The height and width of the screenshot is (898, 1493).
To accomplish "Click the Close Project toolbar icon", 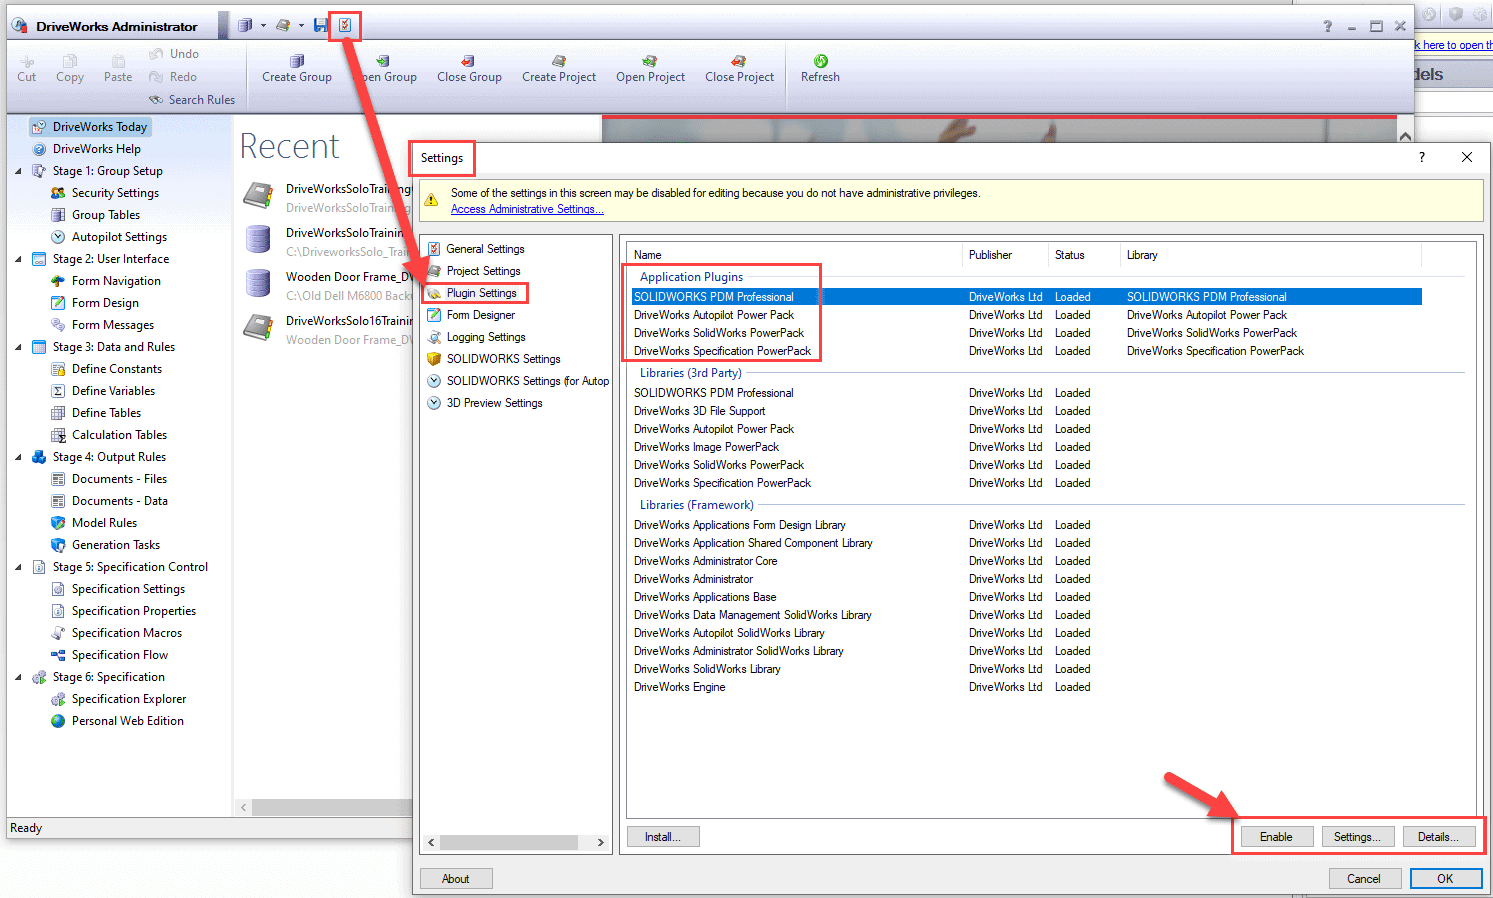I will point(739,61).
